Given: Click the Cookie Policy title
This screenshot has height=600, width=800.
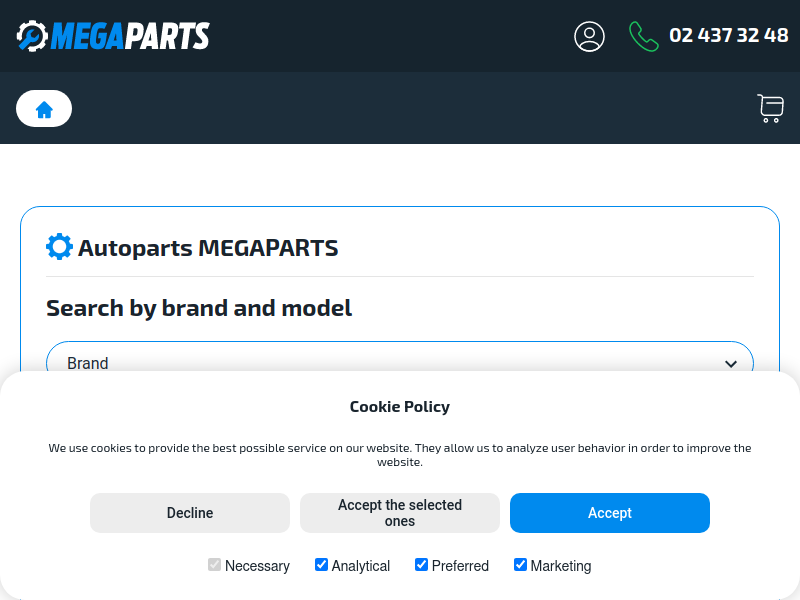Looking at the screenshot, I should [400, 407].
